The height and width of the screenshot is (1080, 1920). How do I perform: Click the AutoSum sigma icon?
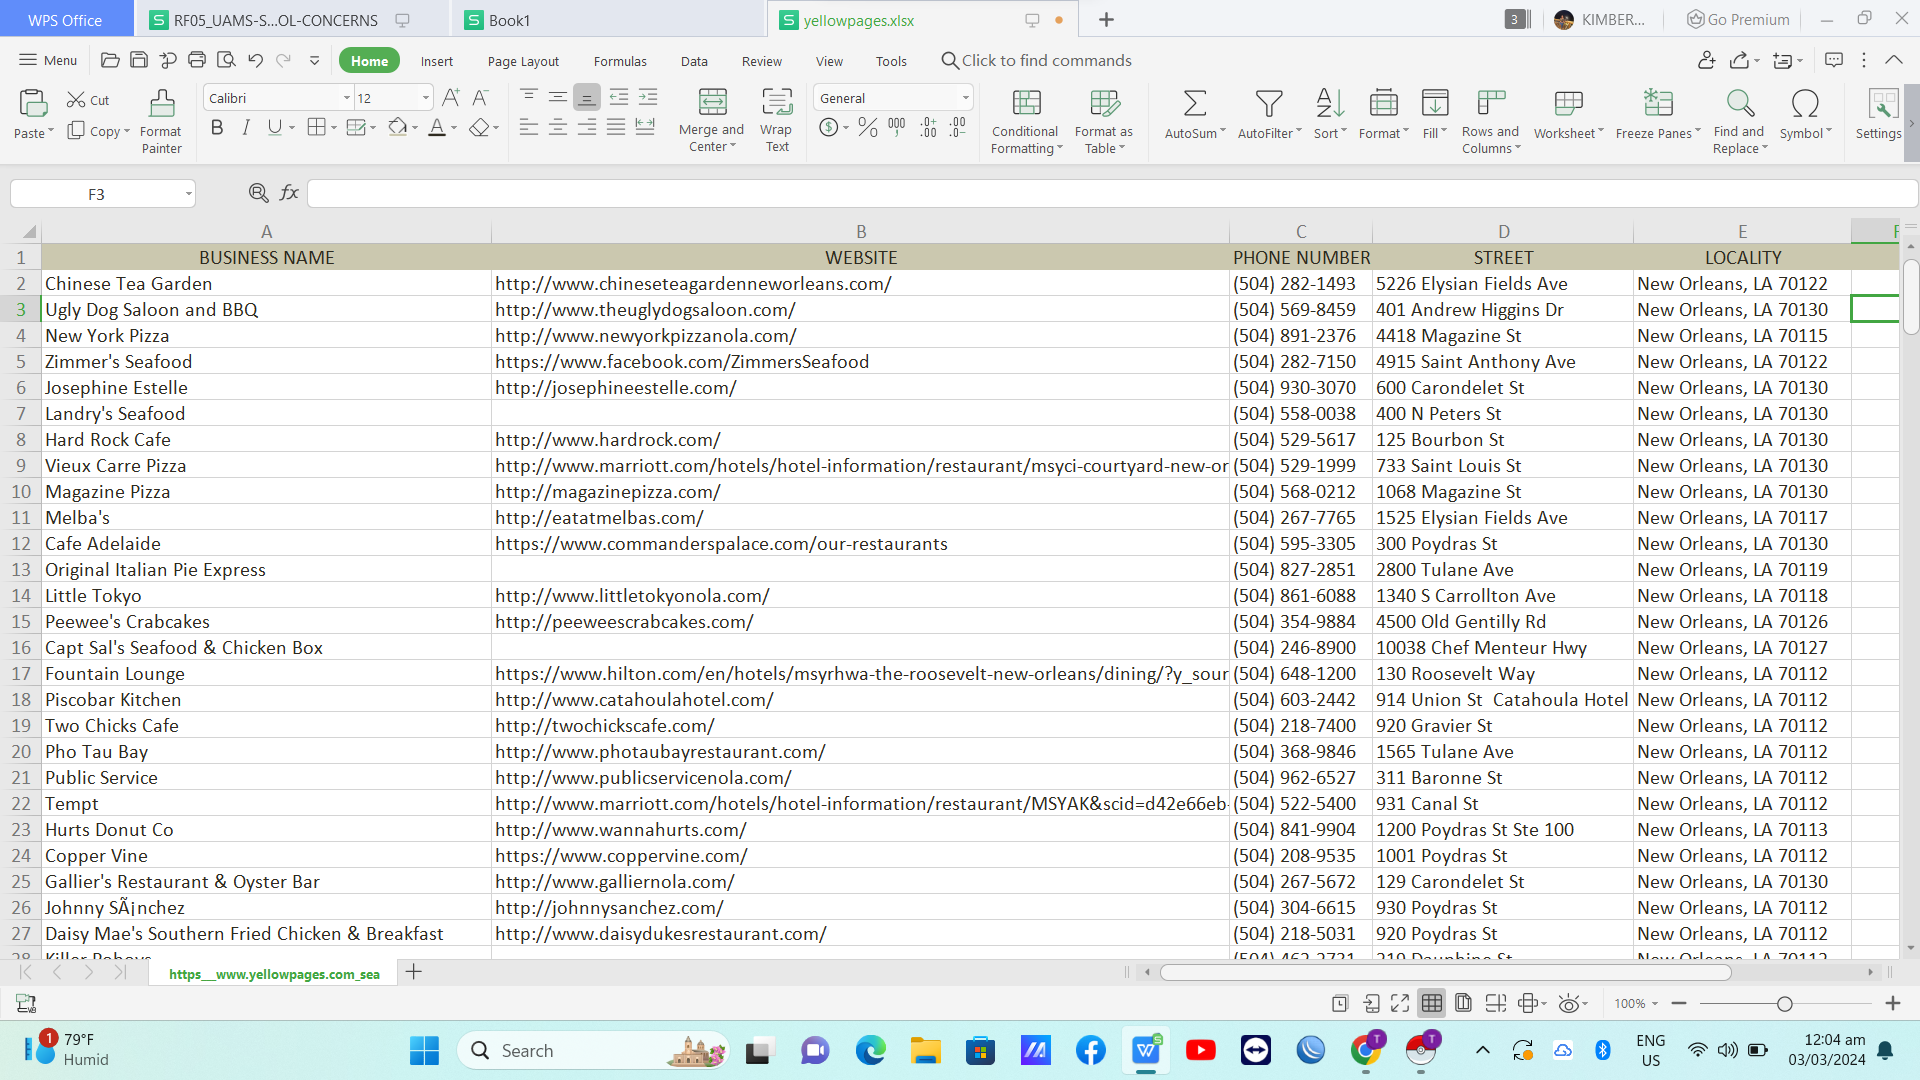click(1194, 104)
